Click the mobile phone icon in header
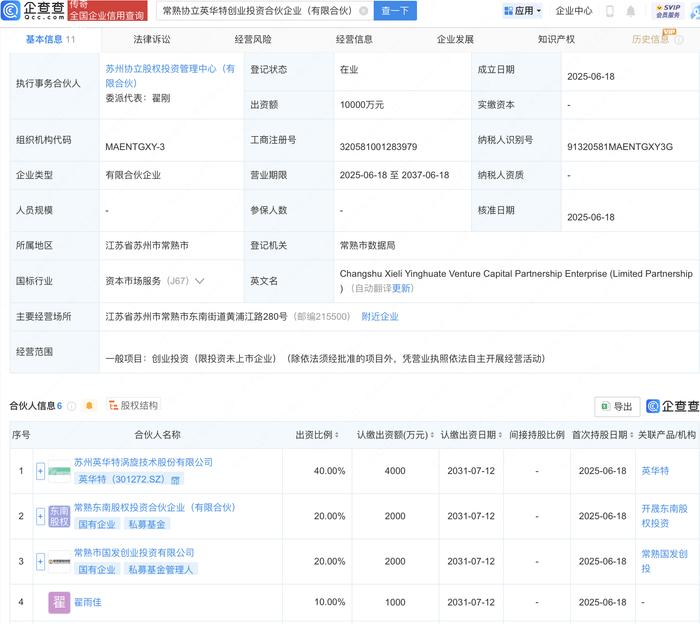Image resolution: width=700 pixels, height=624 pixels. [610, 11]
